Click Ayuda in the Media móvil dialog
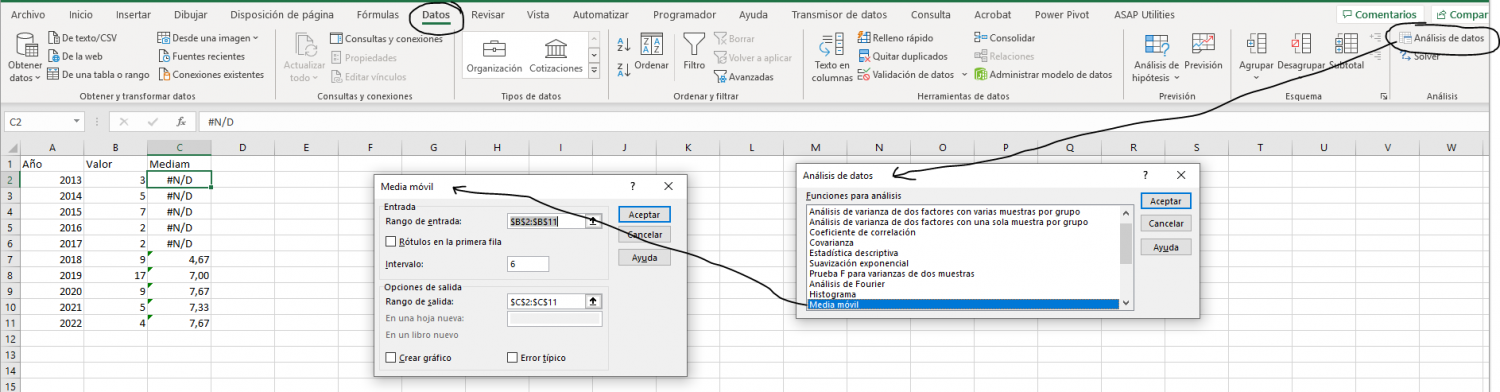This screenshot has height=392, width=1500. [644, 258]
